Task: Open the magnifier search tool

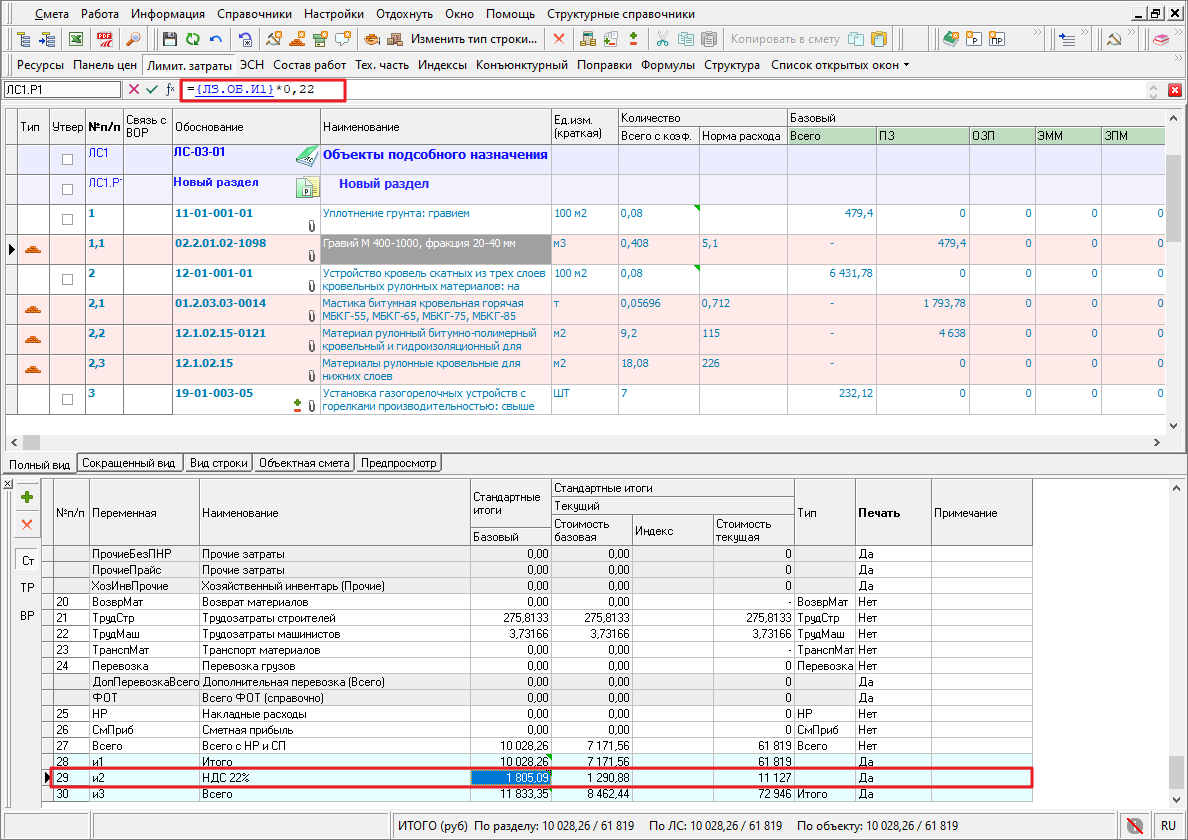Action: [132, 40]
